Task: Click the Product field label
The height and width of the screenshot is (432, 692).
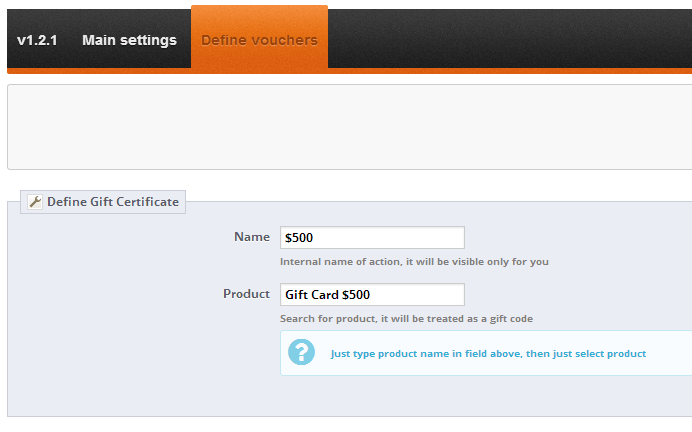Action: pos(246,294)
